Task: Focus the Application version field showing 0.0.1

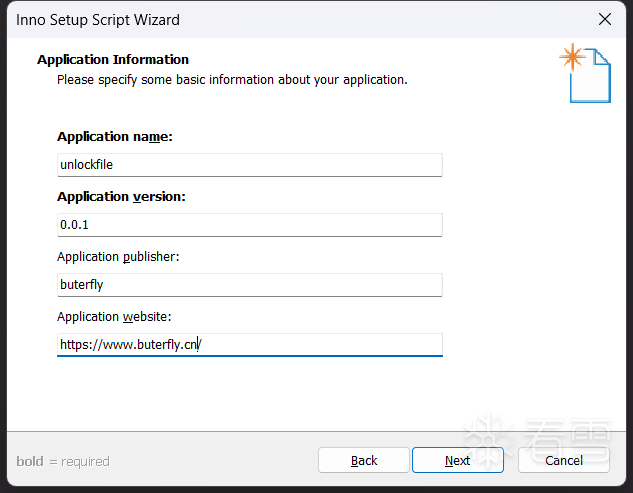Action: click(249, 225)
